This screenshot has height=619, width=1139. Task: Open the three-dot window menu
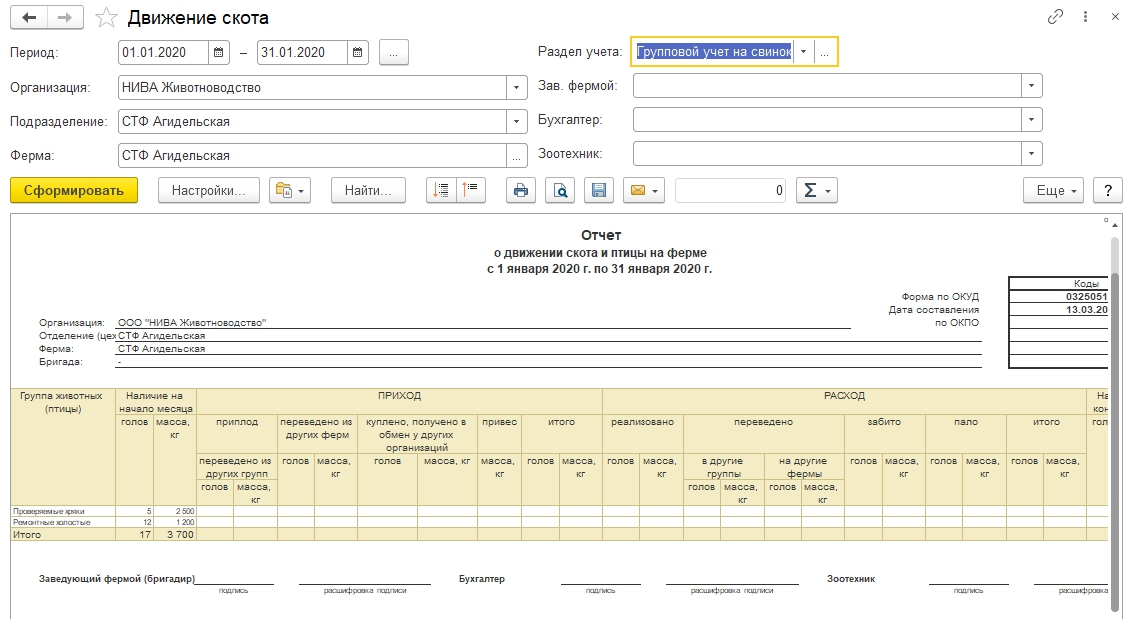pos(1085,17)
